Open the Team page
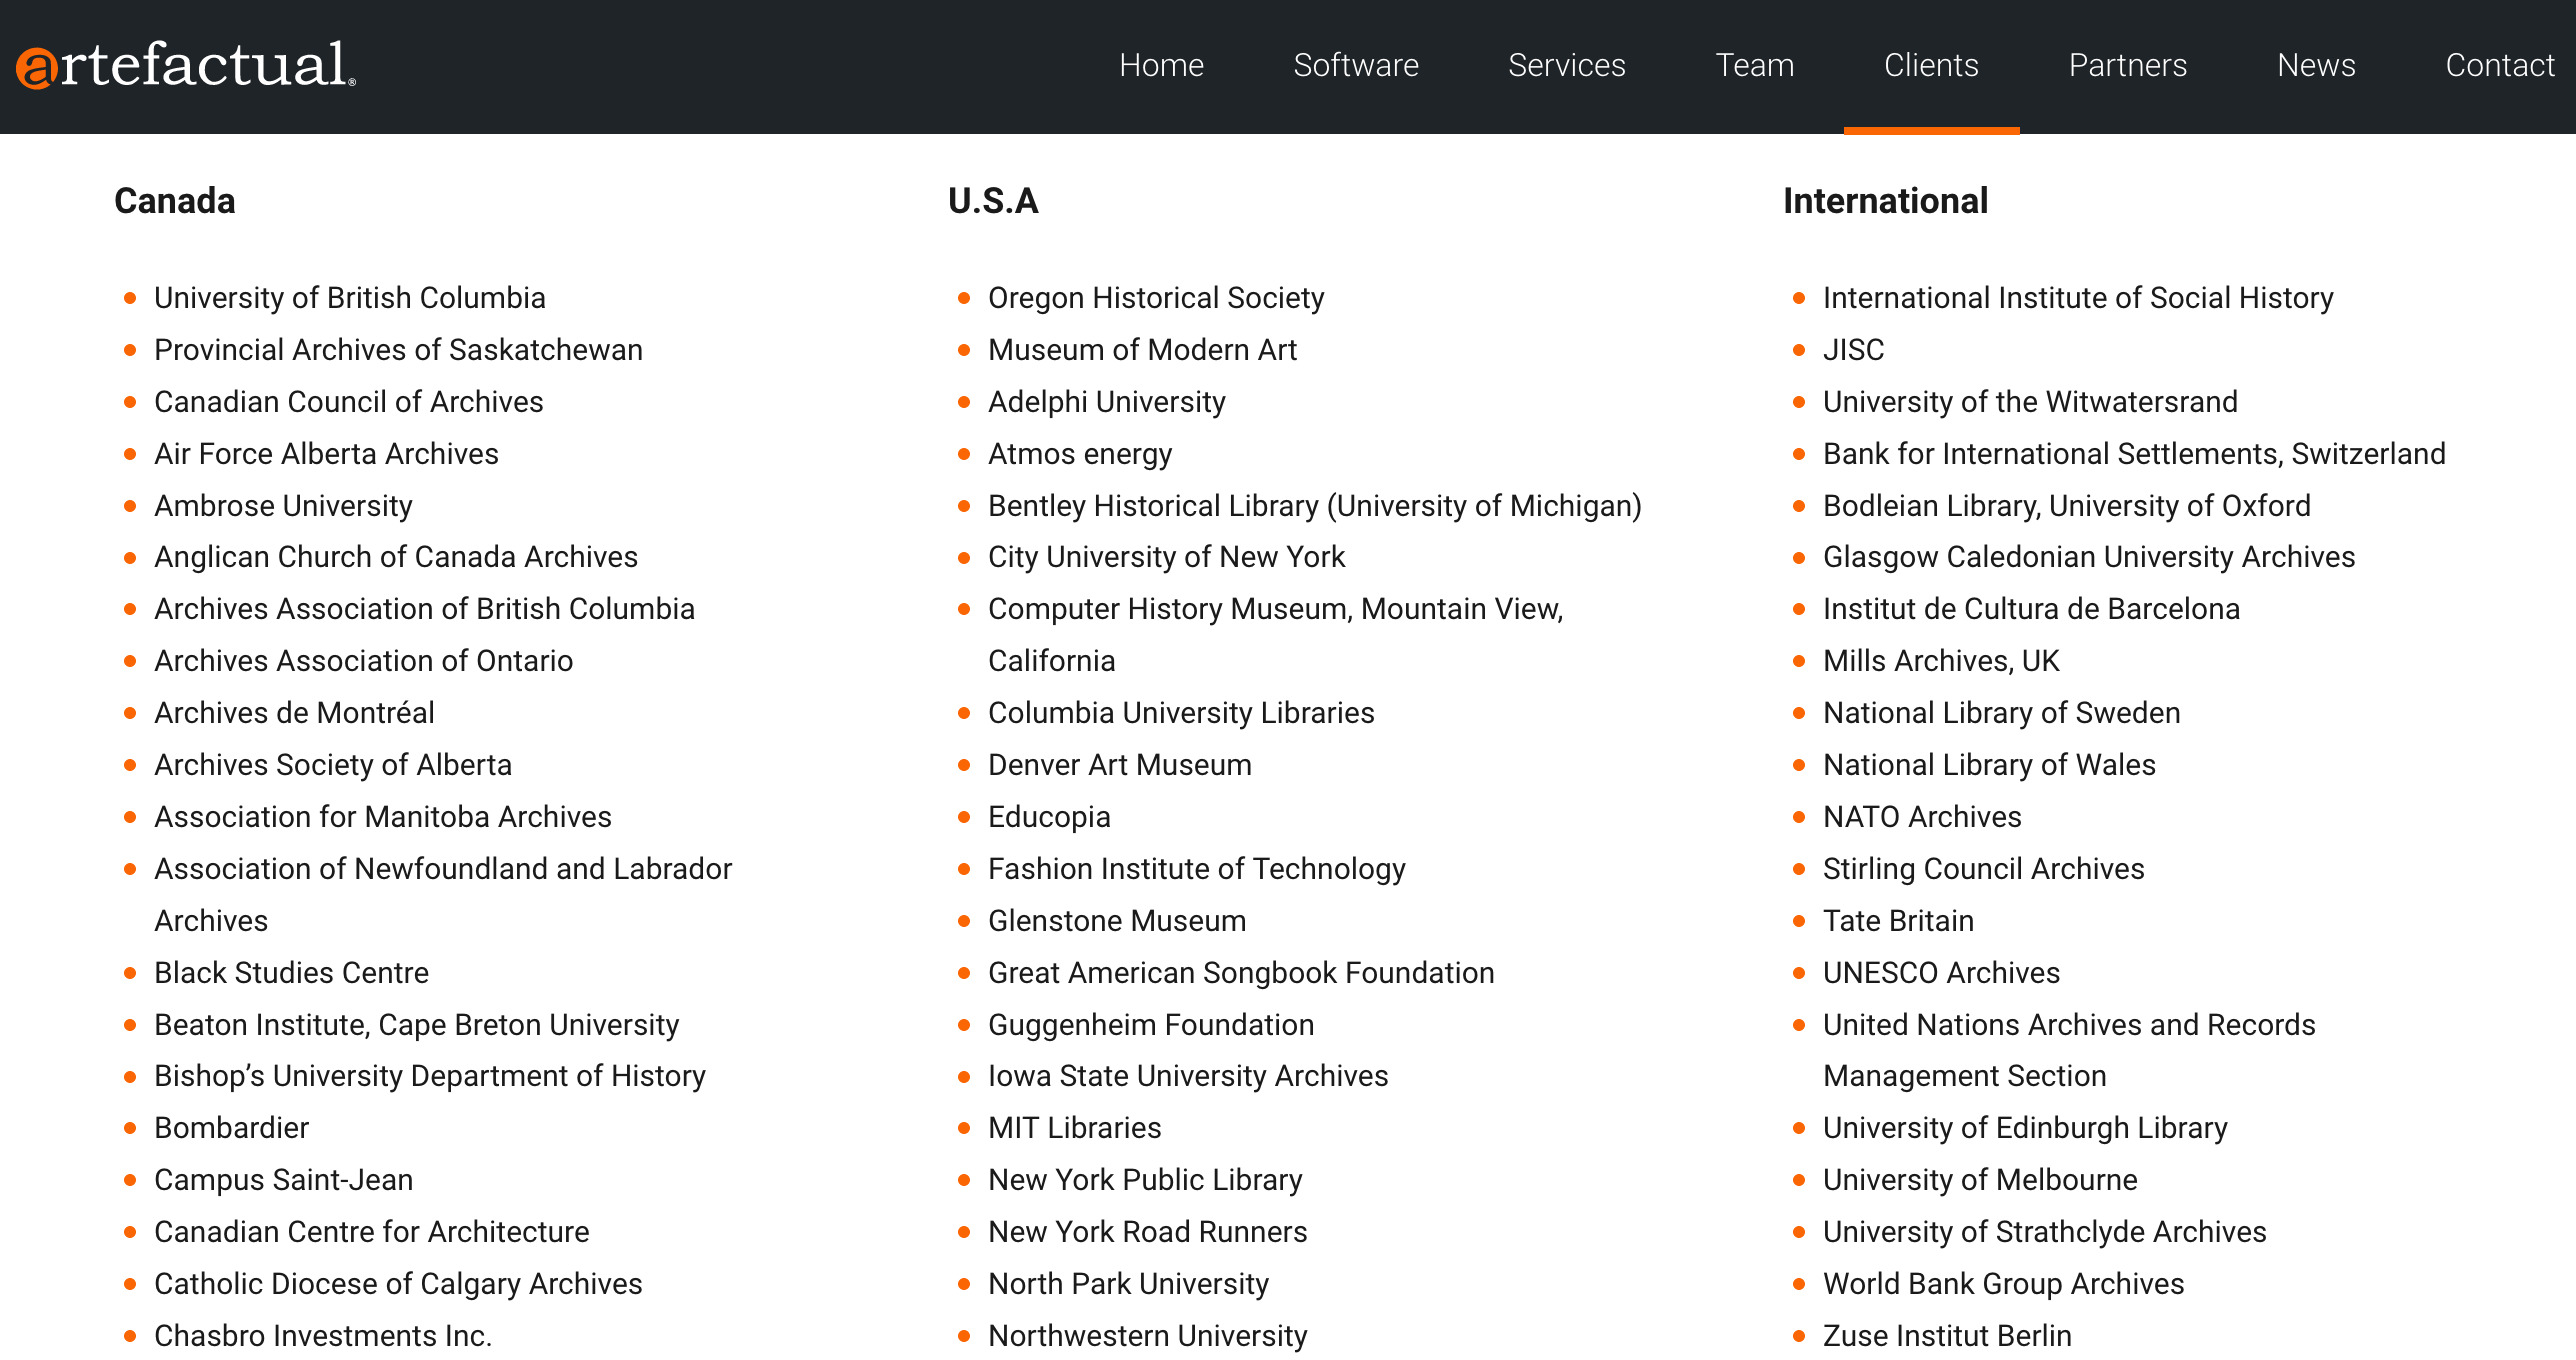Screen dimensions: 2576x1360 pos(1755,65)
